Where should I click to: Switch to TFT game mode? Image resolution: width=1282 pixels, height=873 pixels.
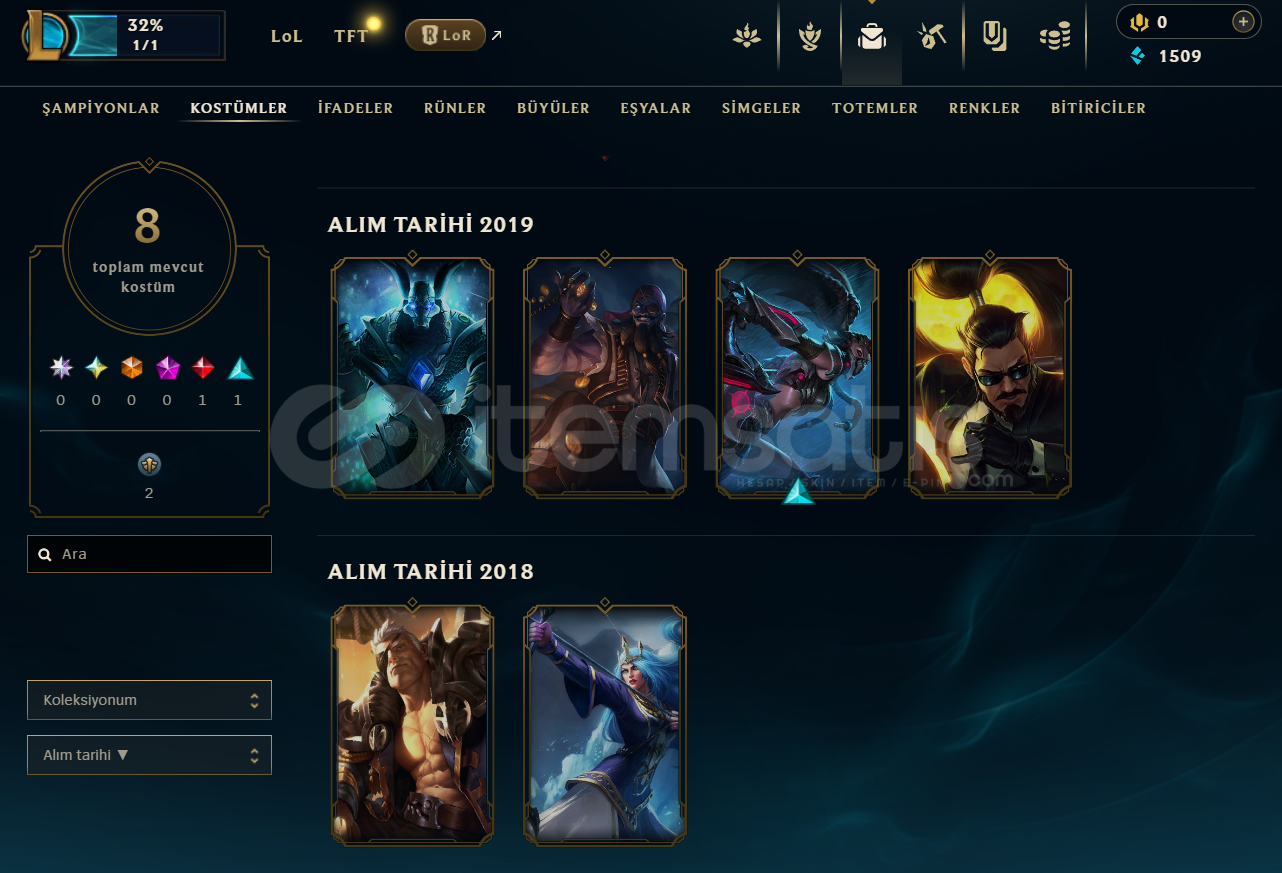click(x=351, y=36)
